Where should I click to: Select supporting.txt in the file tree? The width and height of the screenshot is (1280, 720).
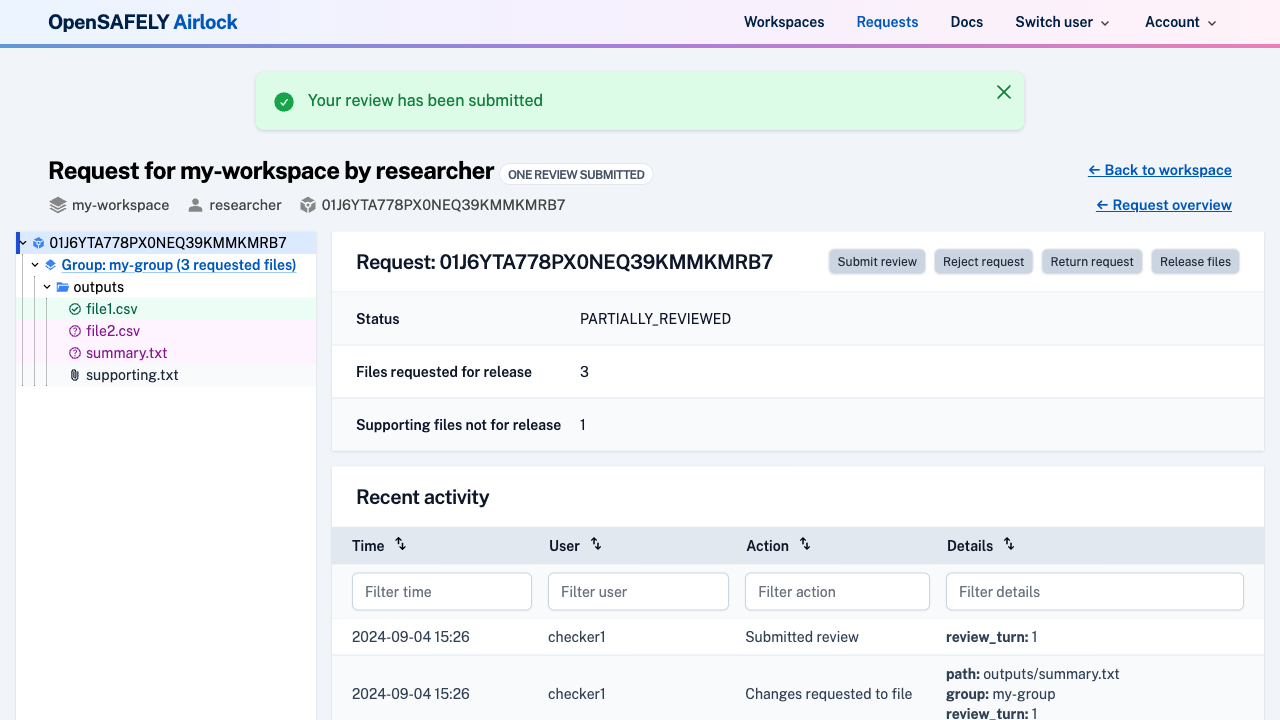(x=132, y=375)
